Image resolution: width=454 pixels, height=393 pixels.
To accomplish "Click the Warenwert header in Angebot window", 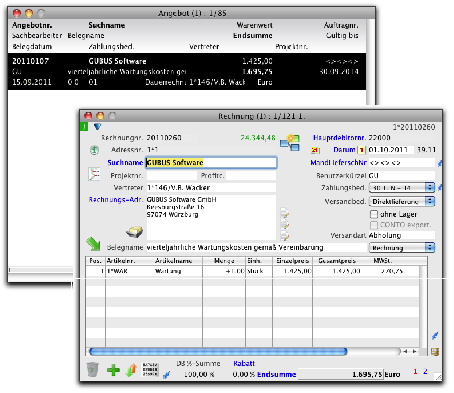I will (x=255, y=25).
